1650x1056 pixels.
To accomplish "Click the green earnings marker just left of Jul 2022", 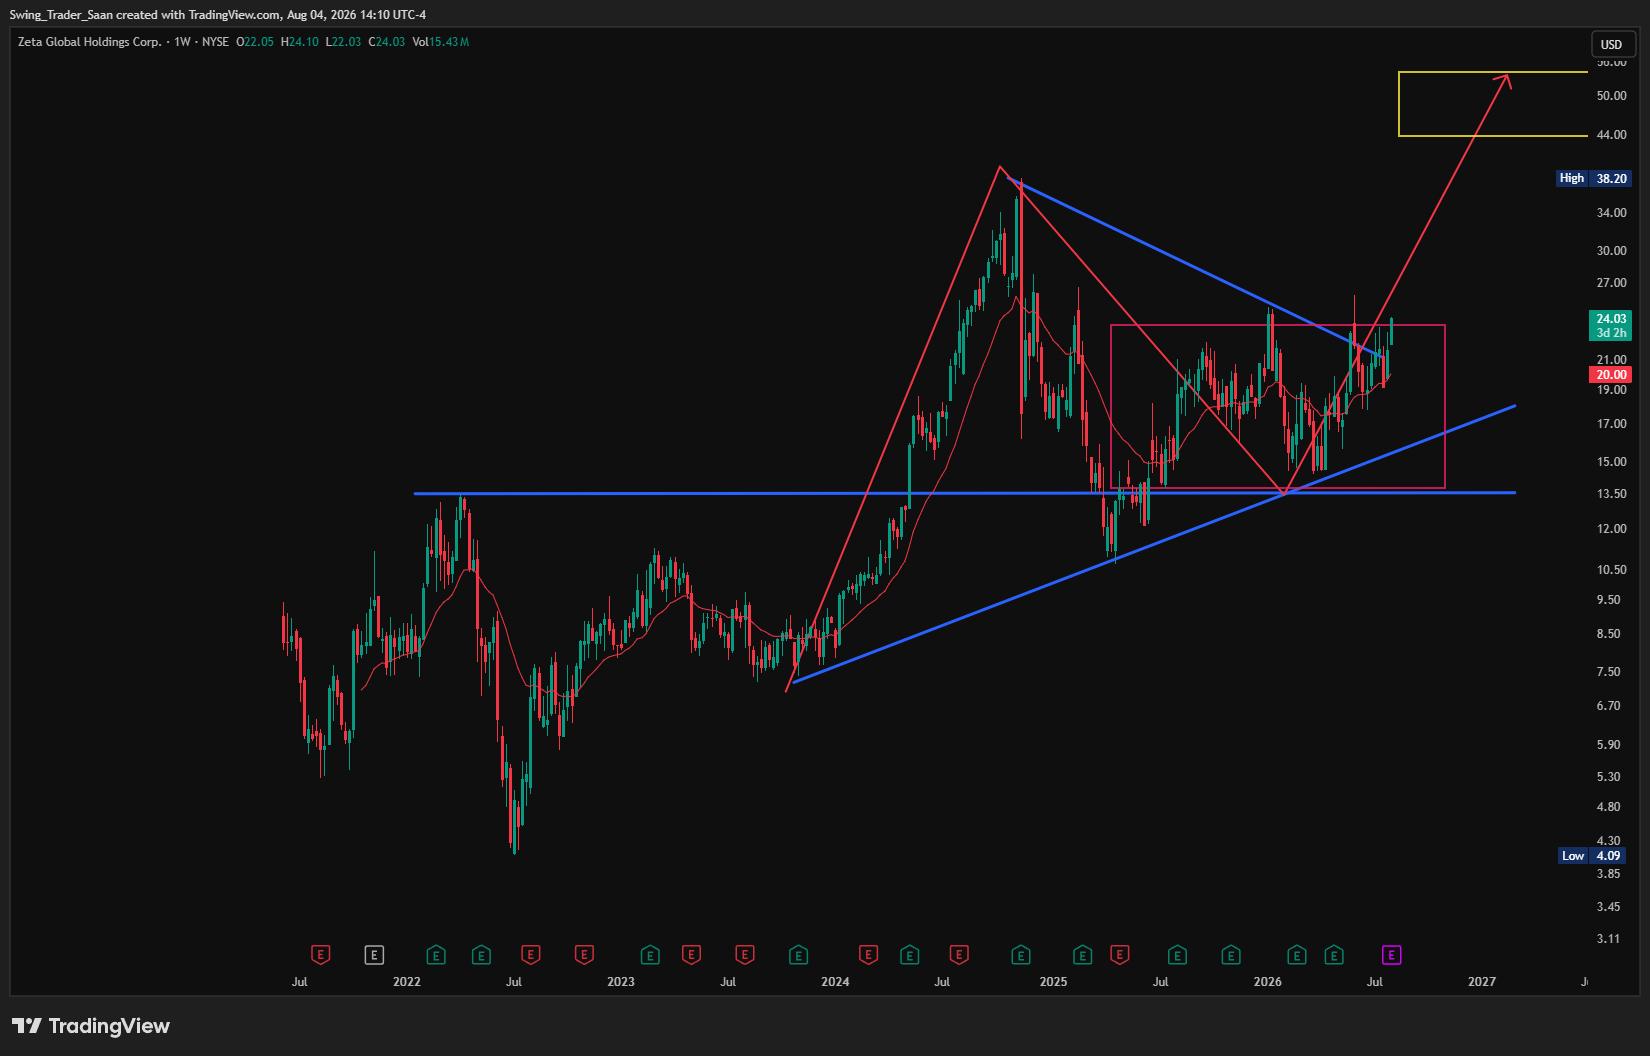I will tap(481, 955).
